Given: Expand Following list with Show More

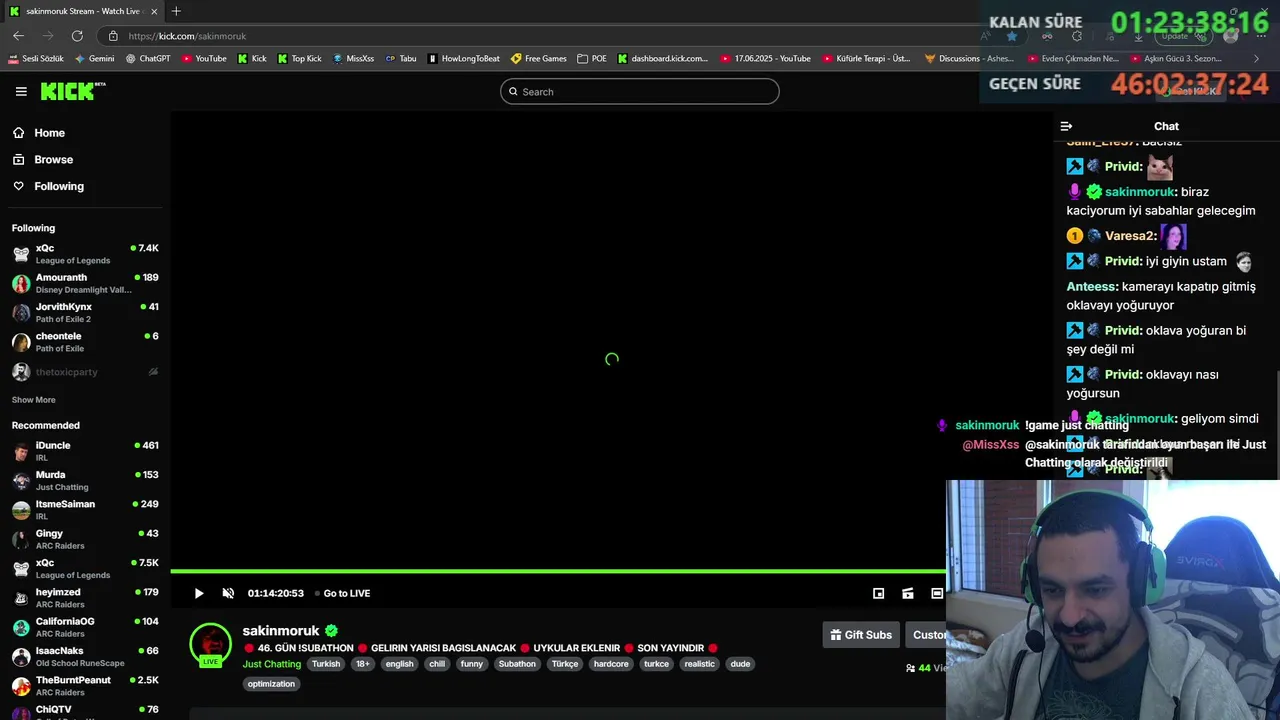Looking at the screenshot, I should point(34,400).
